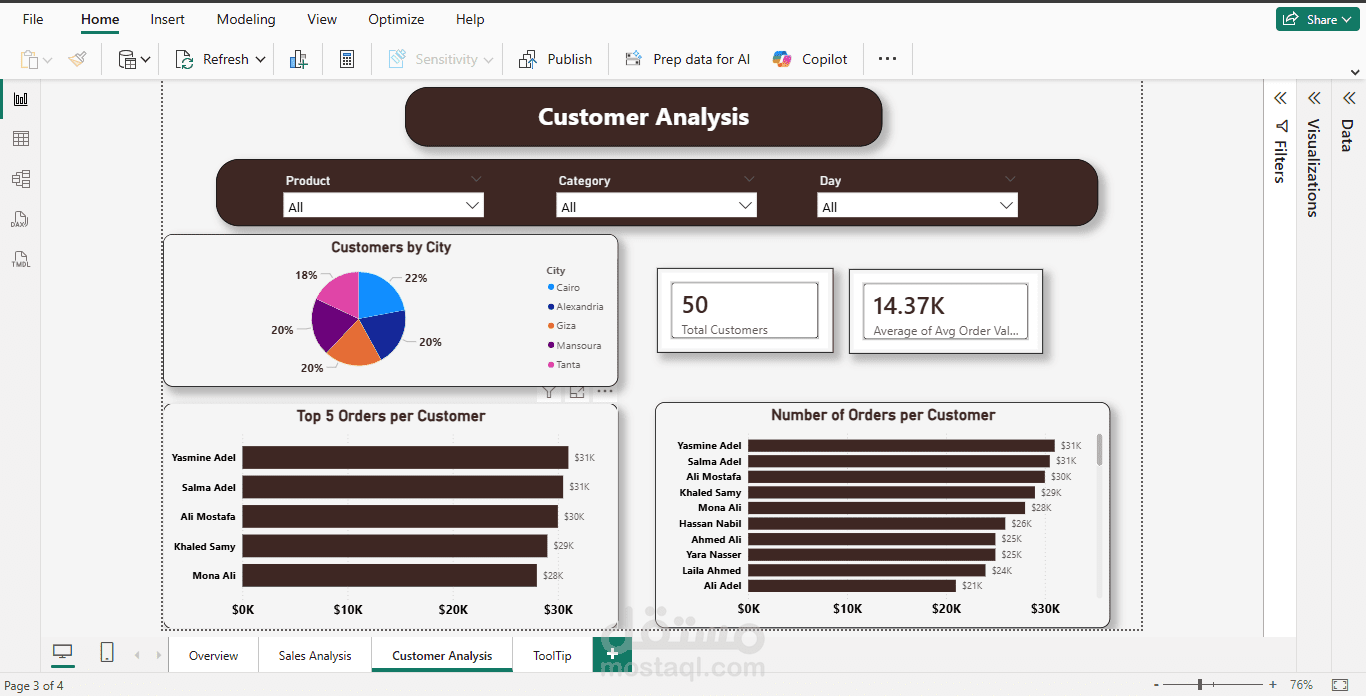Click zoom in plus button
Screen dimensions: 1366x696
(x=1273, y=685)
